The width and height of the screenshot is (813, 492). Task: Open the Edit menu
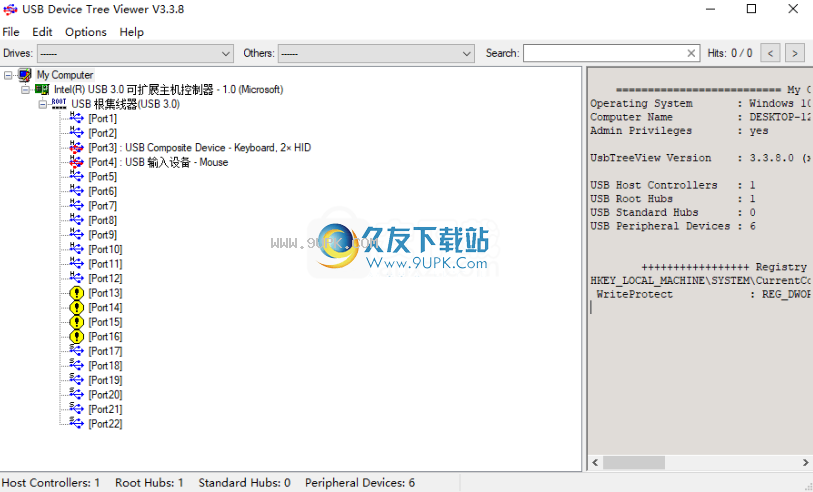point(42,32)
